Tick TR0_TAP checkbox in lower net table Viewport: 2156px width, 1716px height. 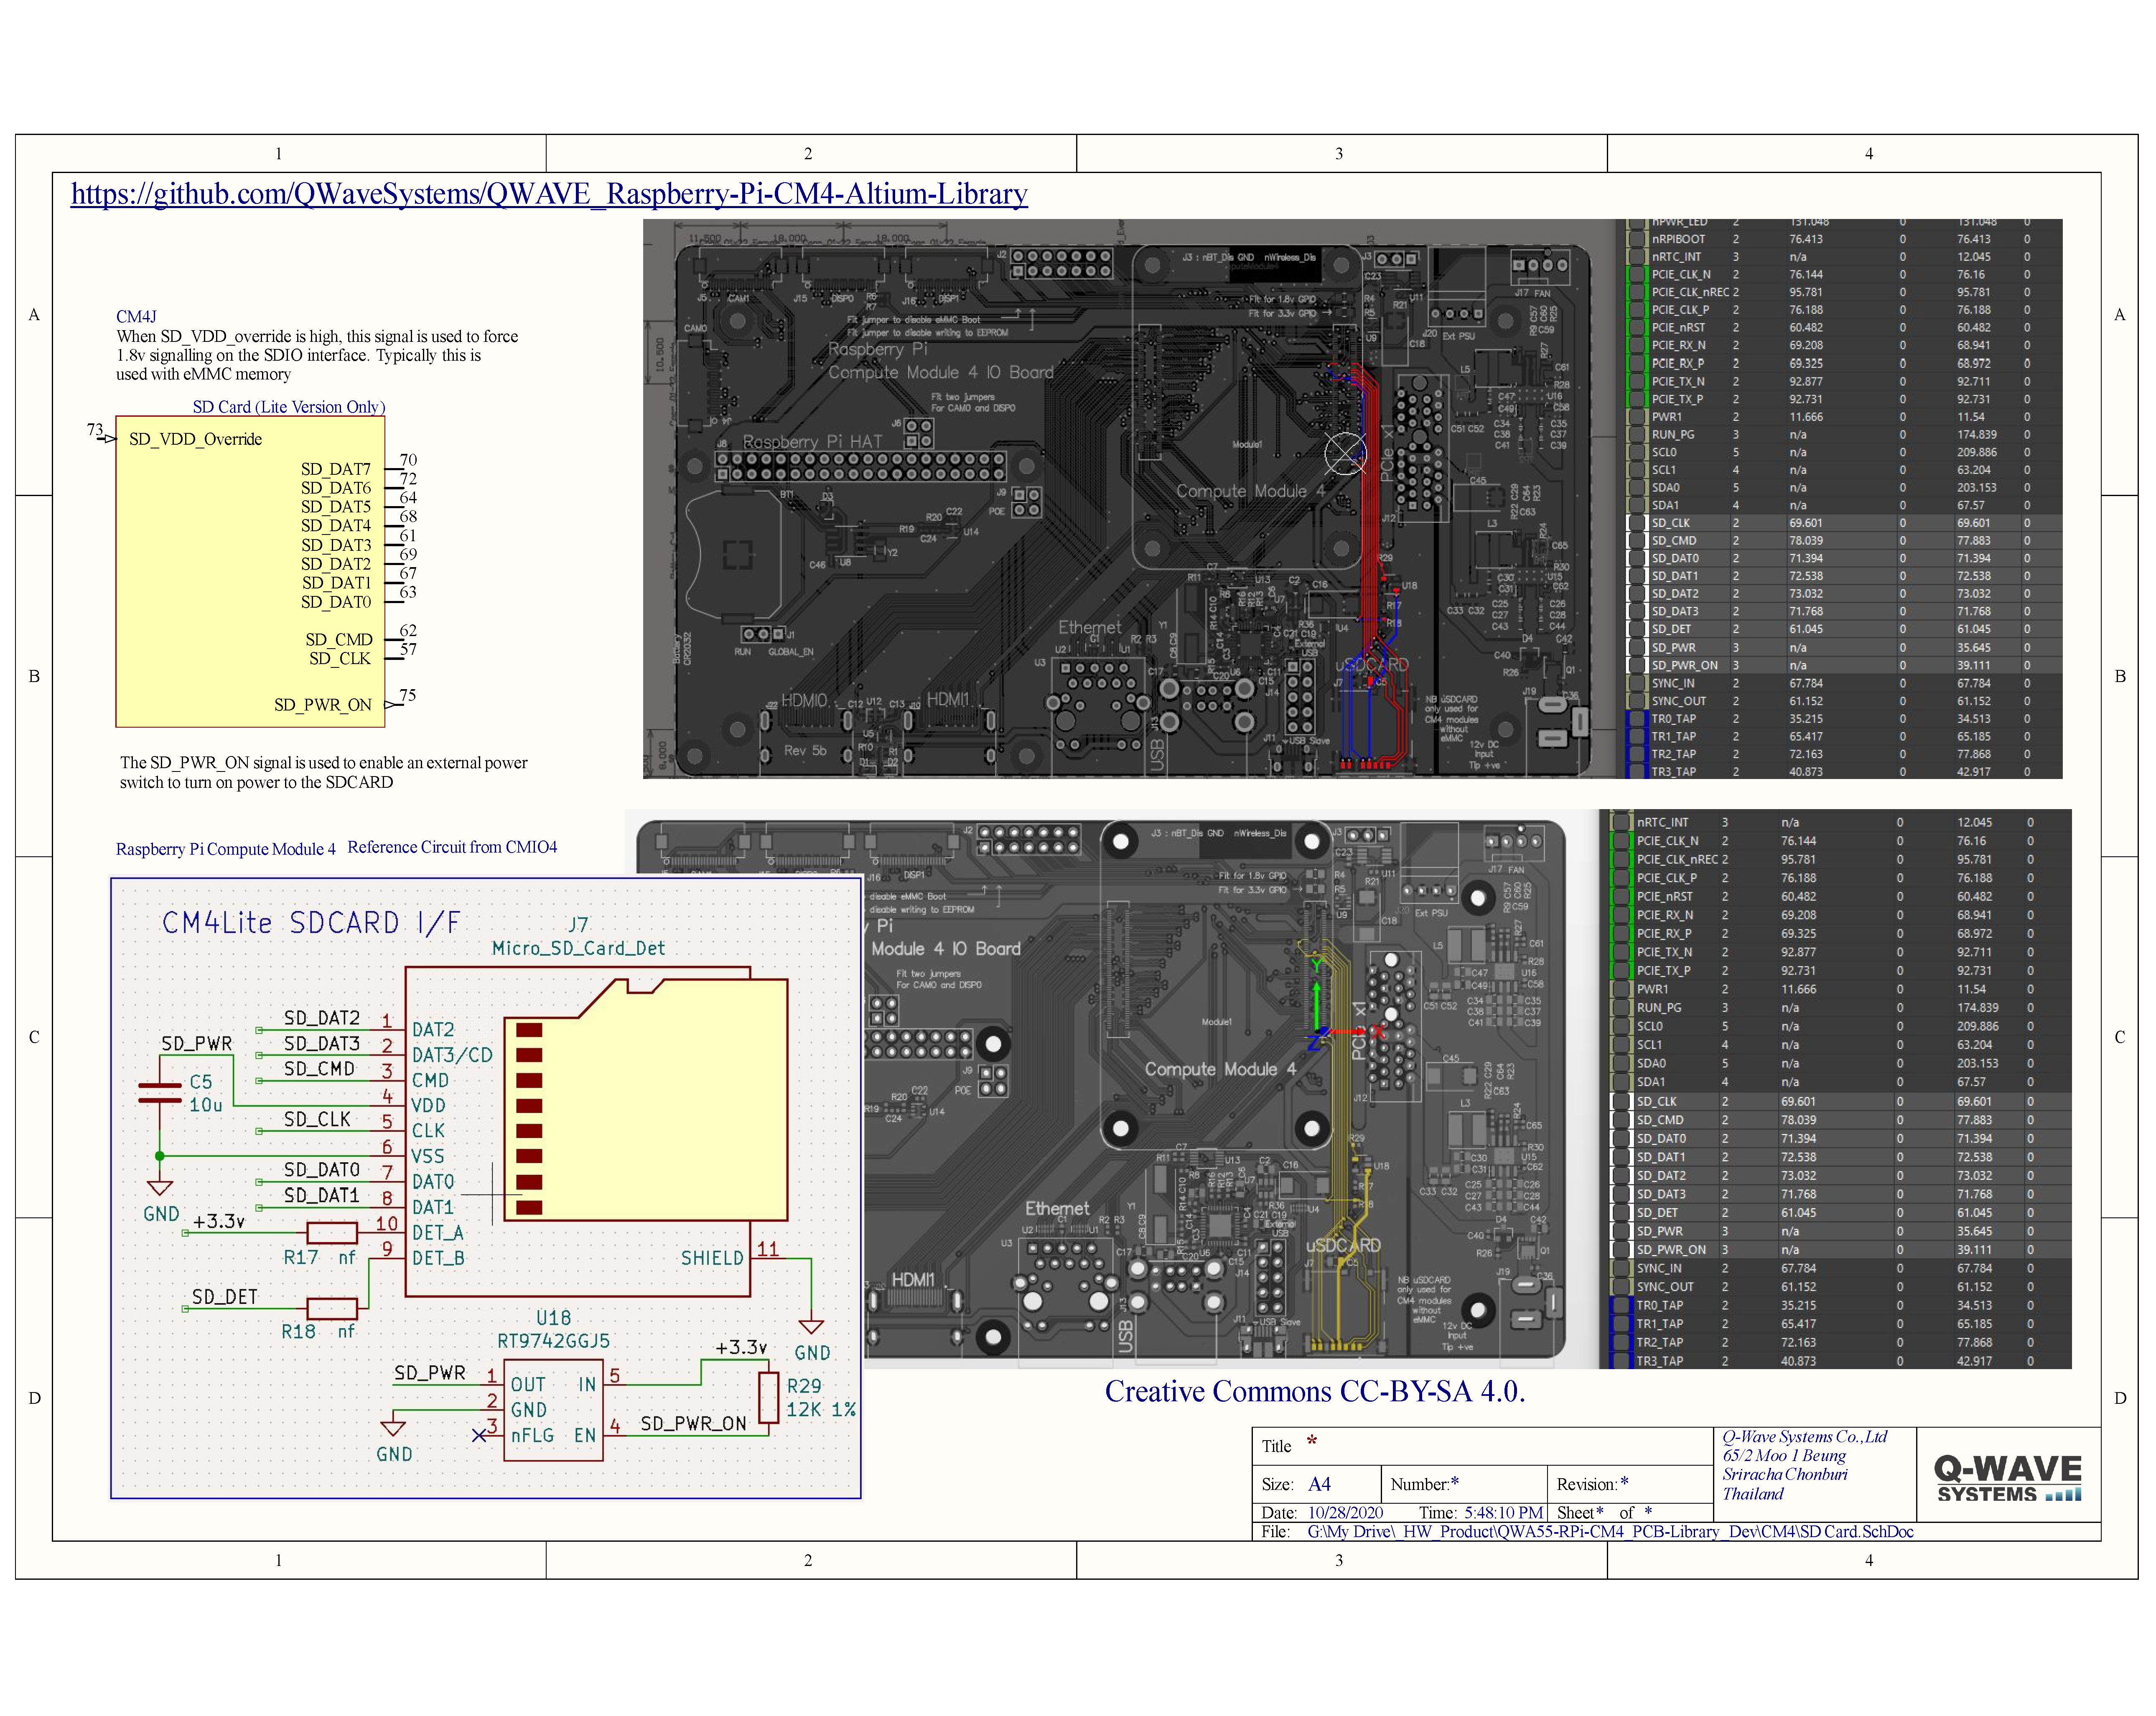click(1621, 1305)
